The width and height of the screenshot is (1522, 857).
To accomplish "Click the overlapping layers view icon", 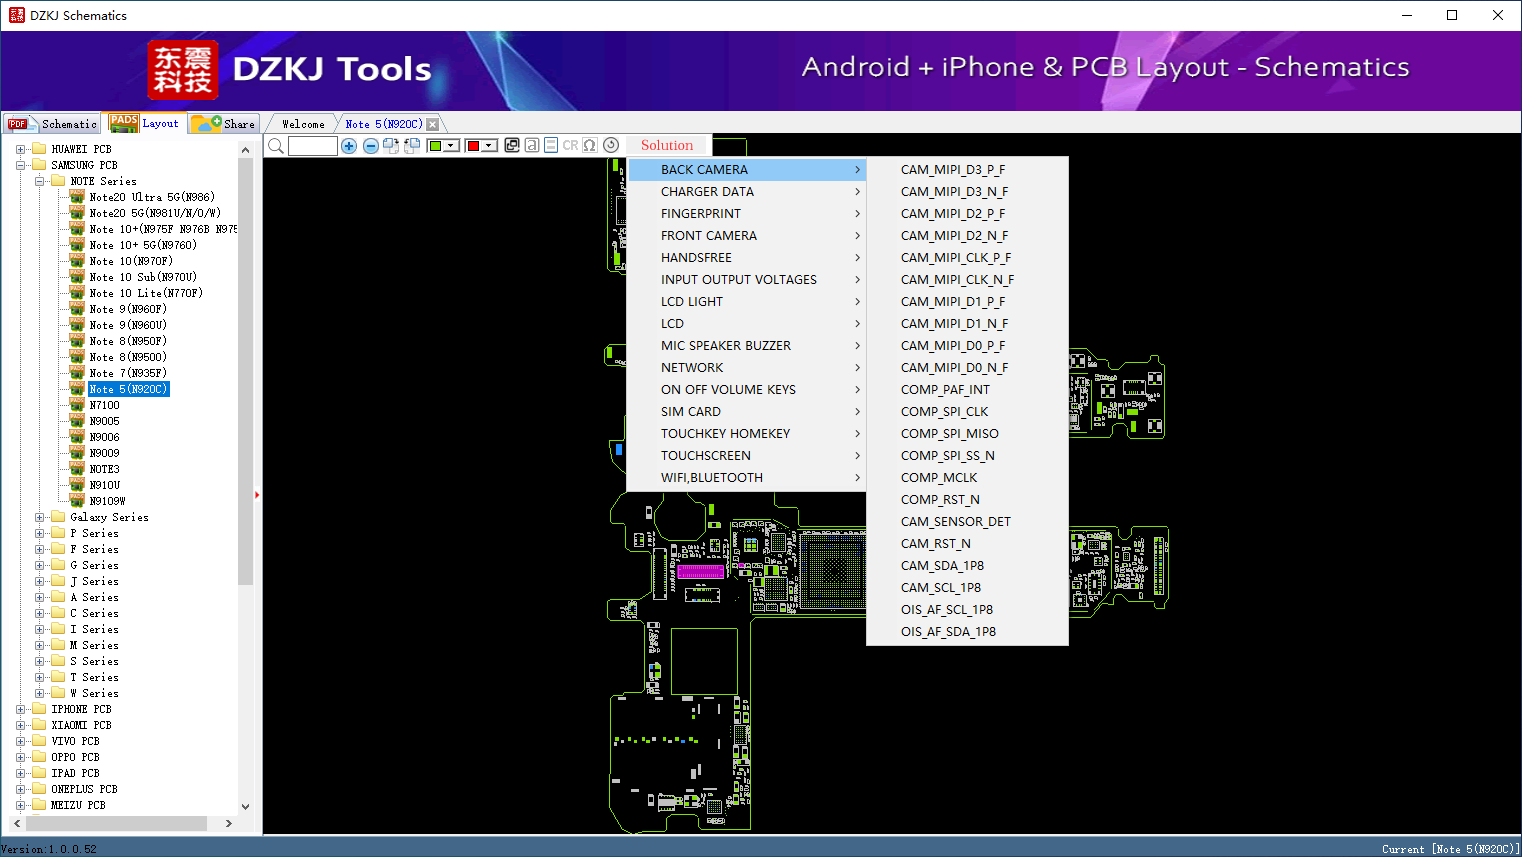I will click(x=512, y=145).
